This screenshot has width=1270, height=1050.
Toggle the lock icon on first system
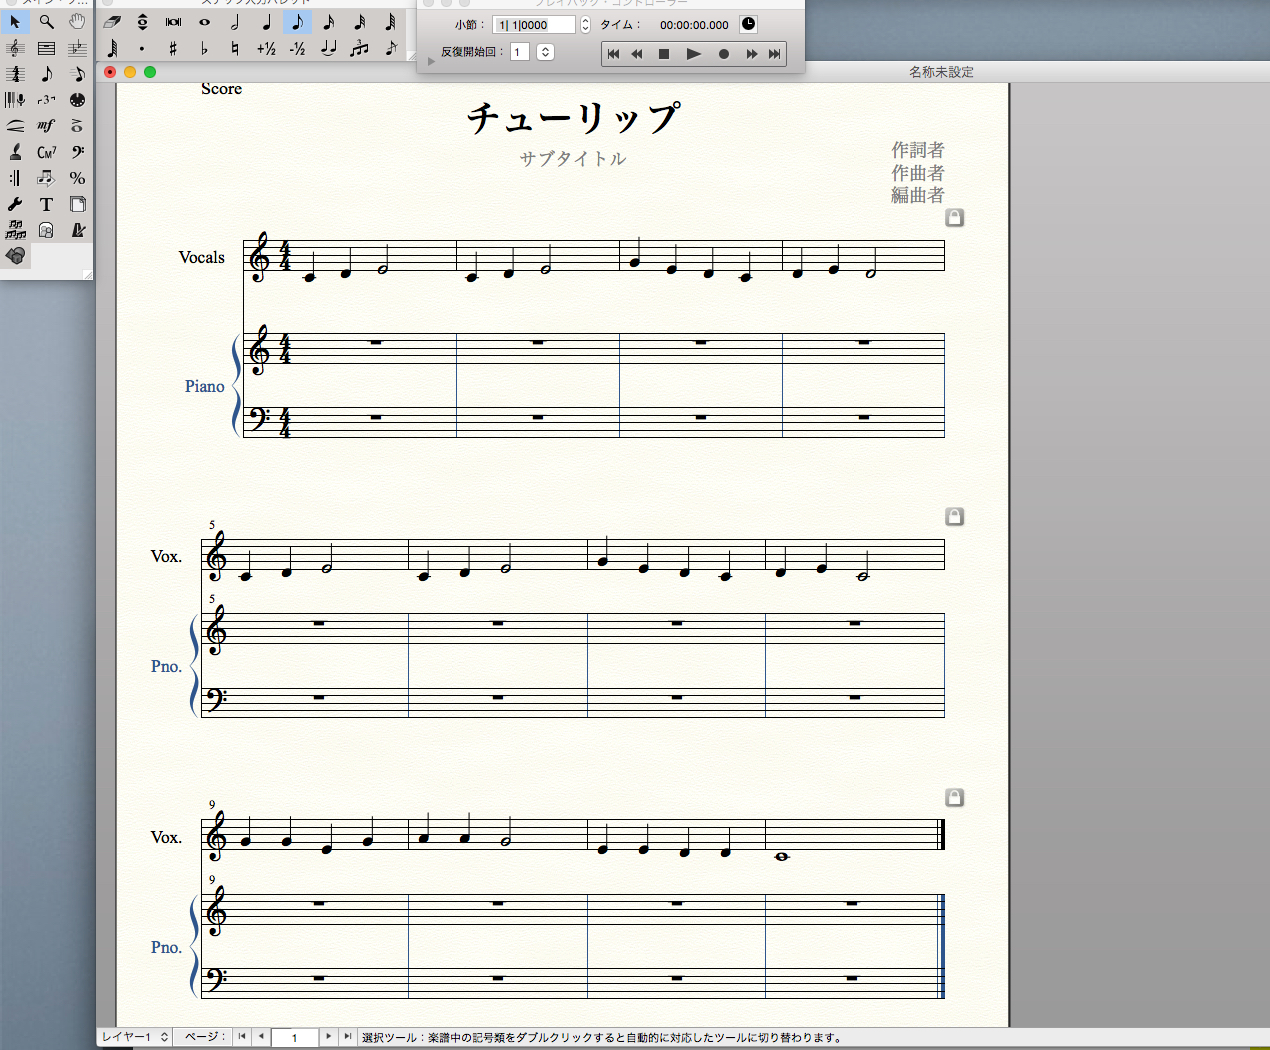click(x=955, y=217)
